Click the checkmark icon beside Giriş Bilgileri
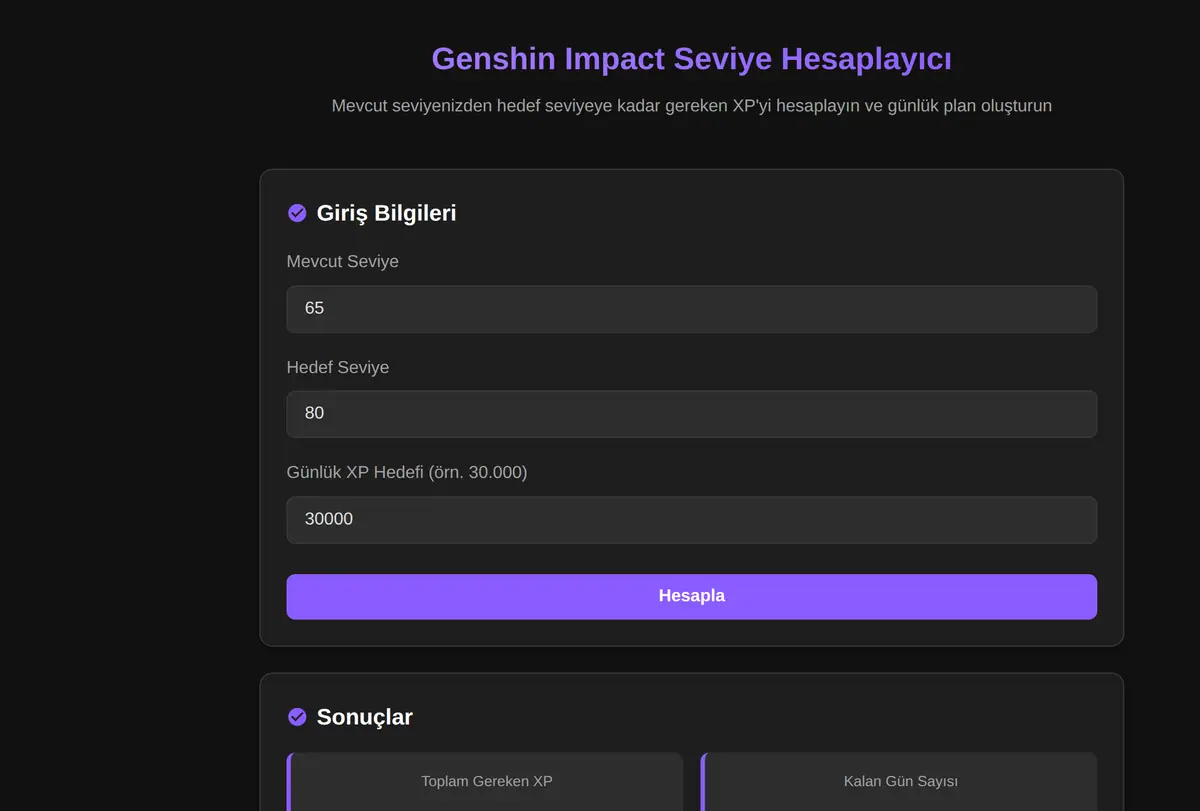The width and height of the screenshot is (1200, 811). (x=297, y=213)
